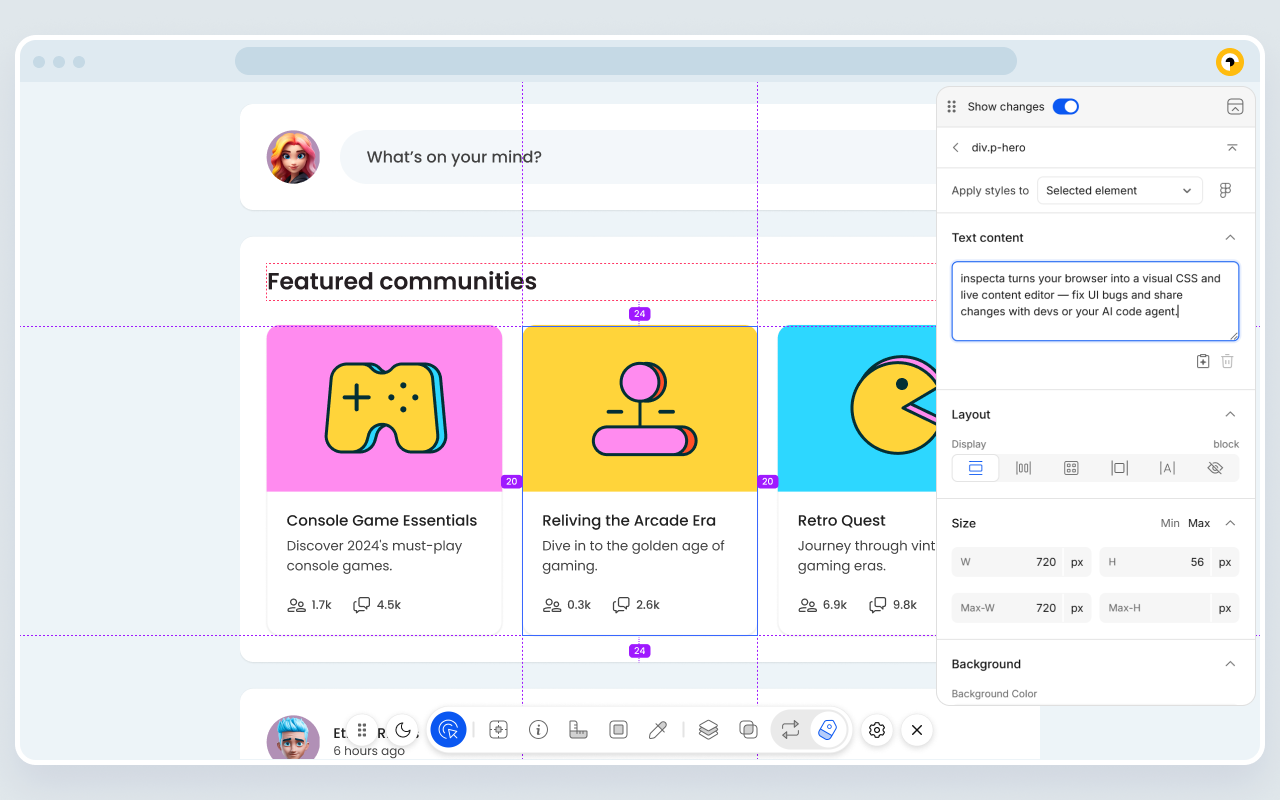Switch size mode to Min
The width and height of the screenshot is (1280, 800).
coord(1169,523)
